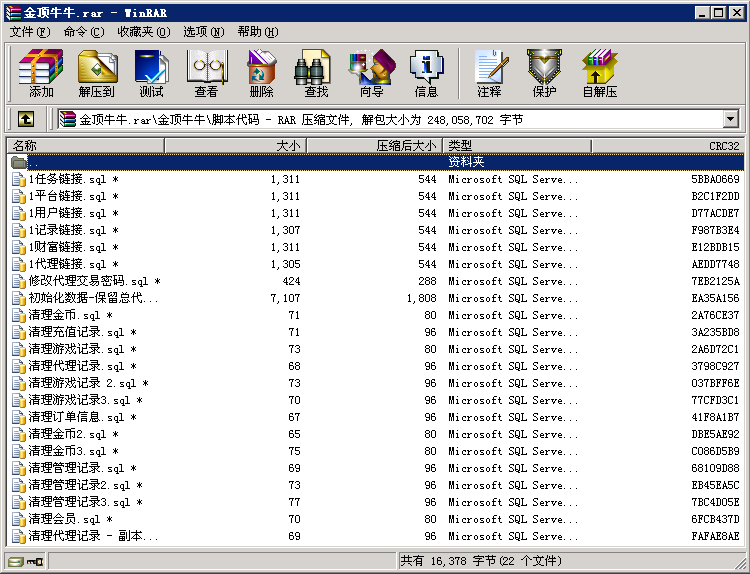Click the 自解压 (SFX) toolbar icon
The image size is (750, 574).
click(599, 73)
